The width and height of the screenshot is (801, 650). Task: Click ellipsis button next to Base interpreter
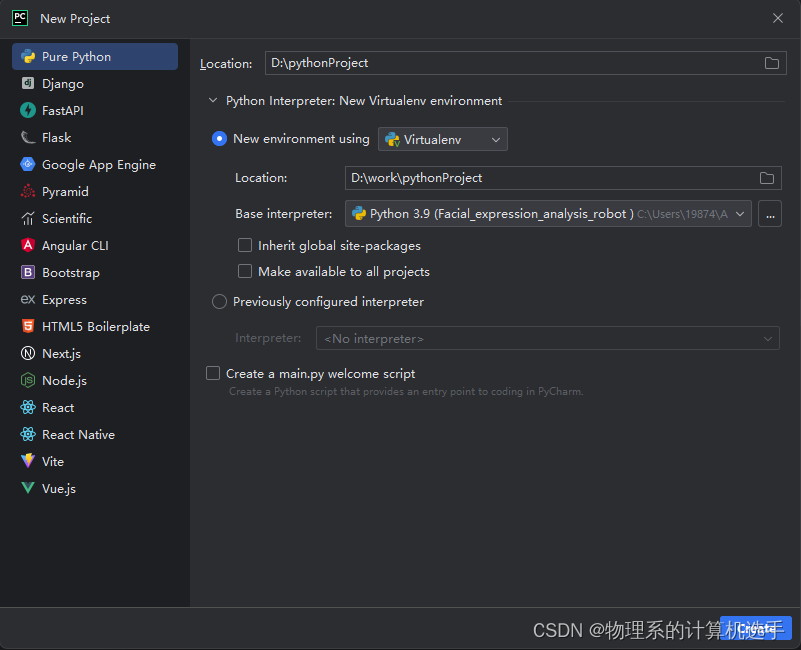coord(770,214)
